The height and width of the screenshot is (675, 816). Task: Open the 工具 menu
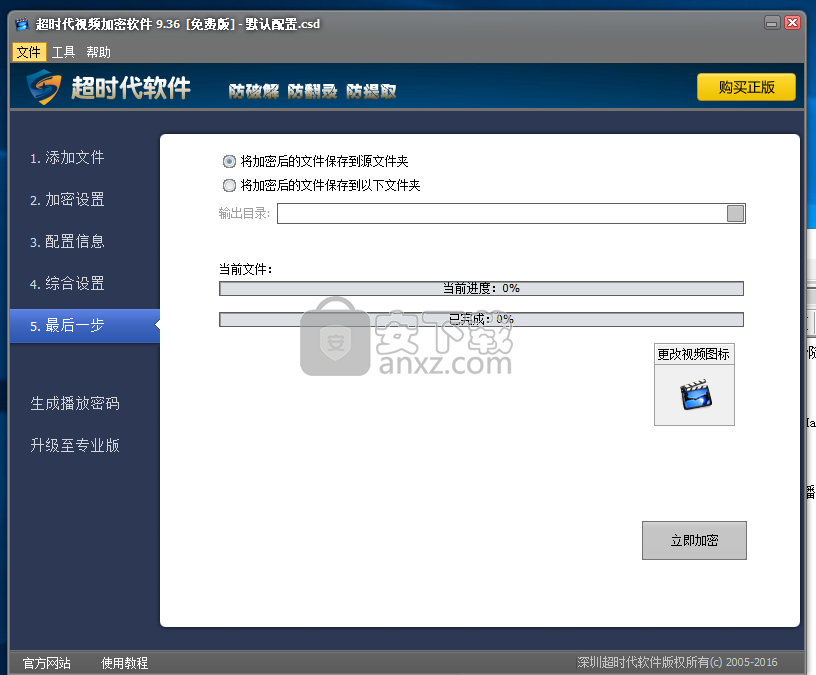point(63,52)
